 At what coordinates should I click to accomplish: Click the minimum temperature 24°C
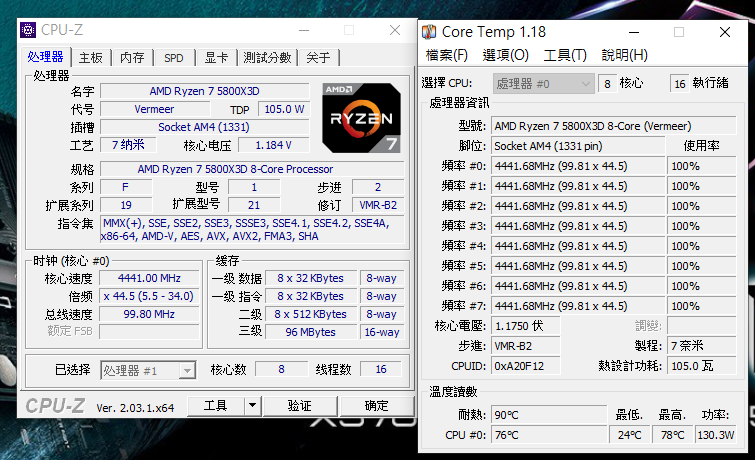click(630, 435)
